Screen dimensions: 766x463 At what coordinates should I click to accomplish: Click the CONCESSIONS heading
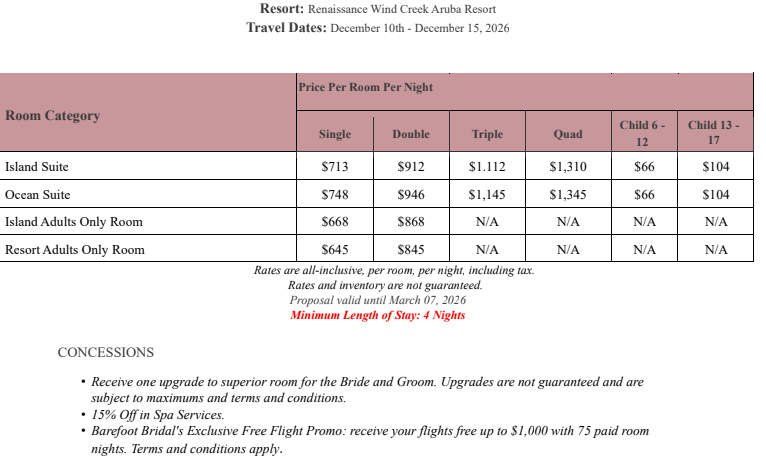click(x=106, y=352)
